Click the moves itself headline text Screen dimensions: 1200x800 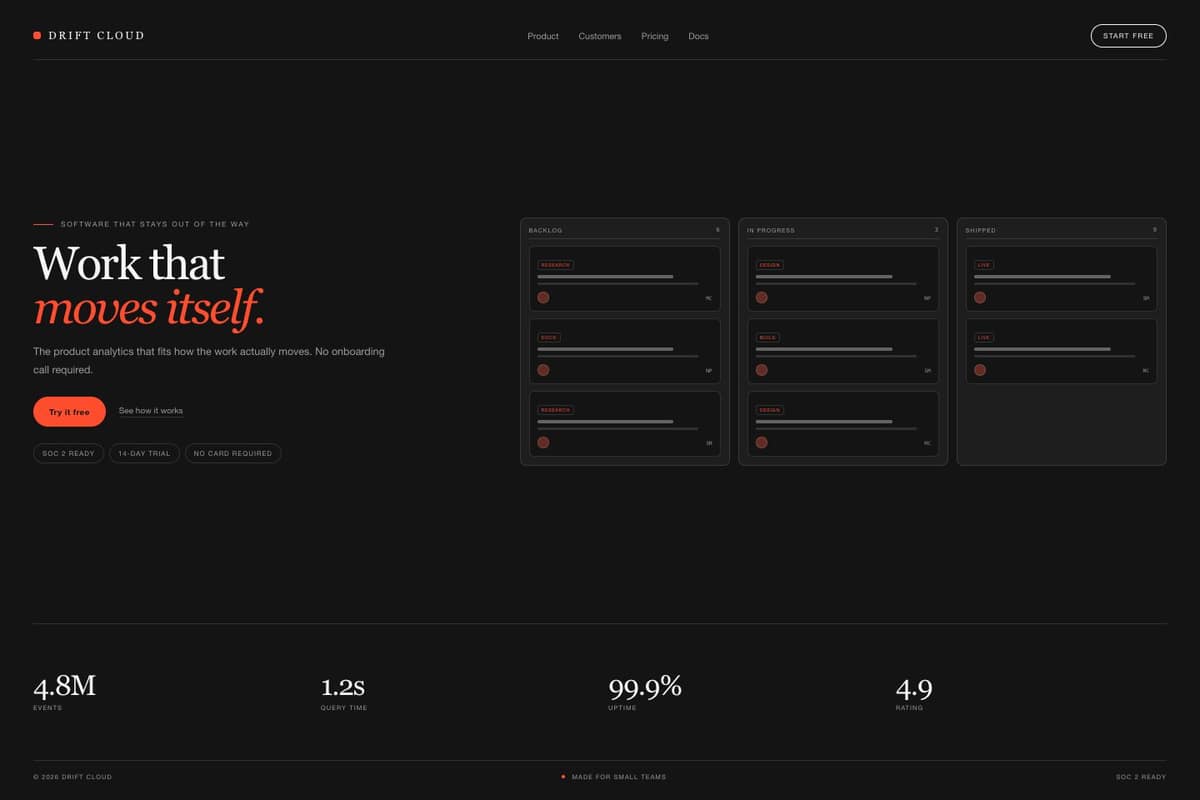tap(149, 309)
